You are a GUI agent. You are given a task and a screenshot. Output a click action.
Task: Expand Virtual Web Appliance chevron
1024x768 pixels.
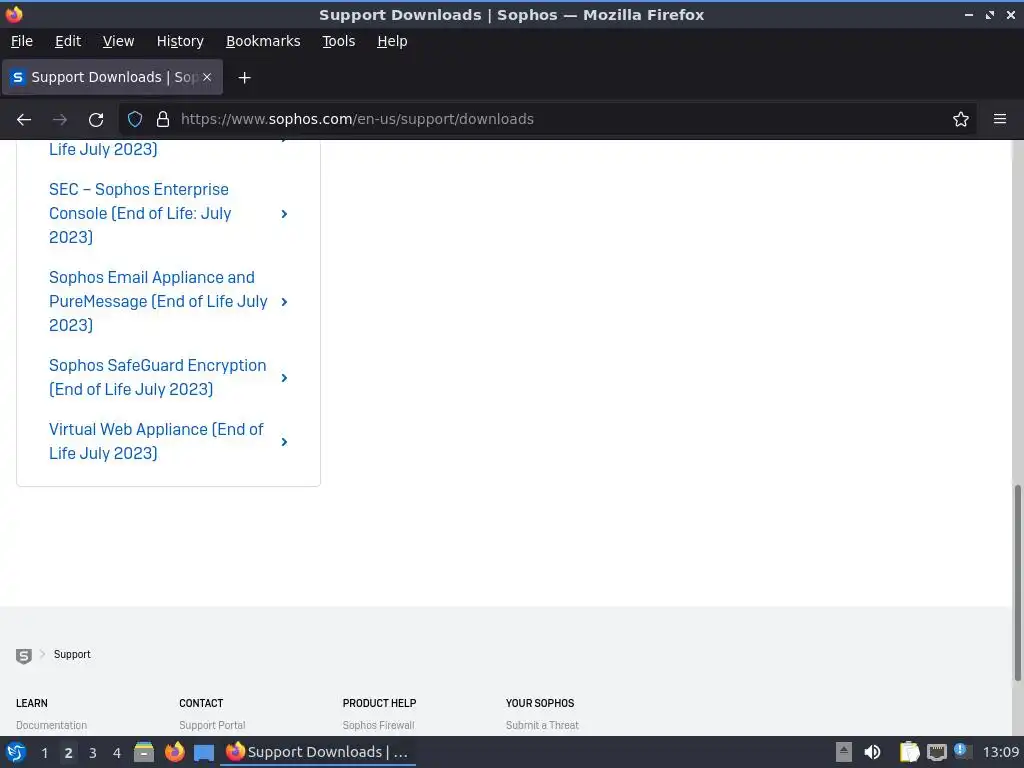pos(284,442)
